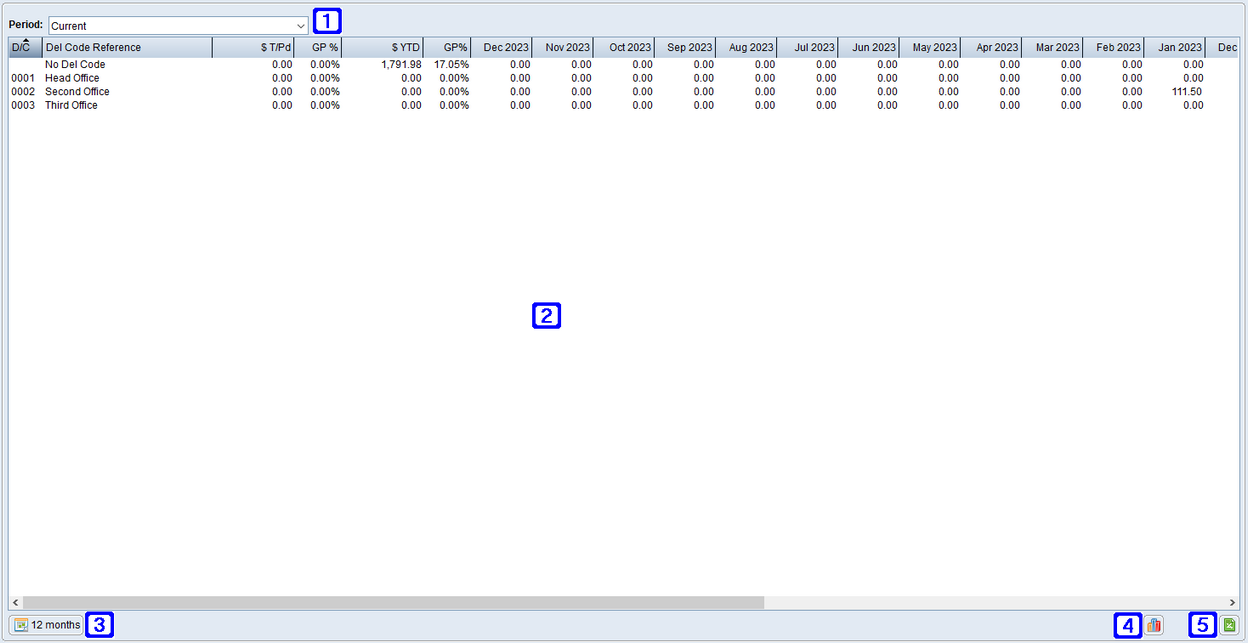Sort by the D/C column
The height and width of the screenshot is (643, 1248).
coord(23,47)
